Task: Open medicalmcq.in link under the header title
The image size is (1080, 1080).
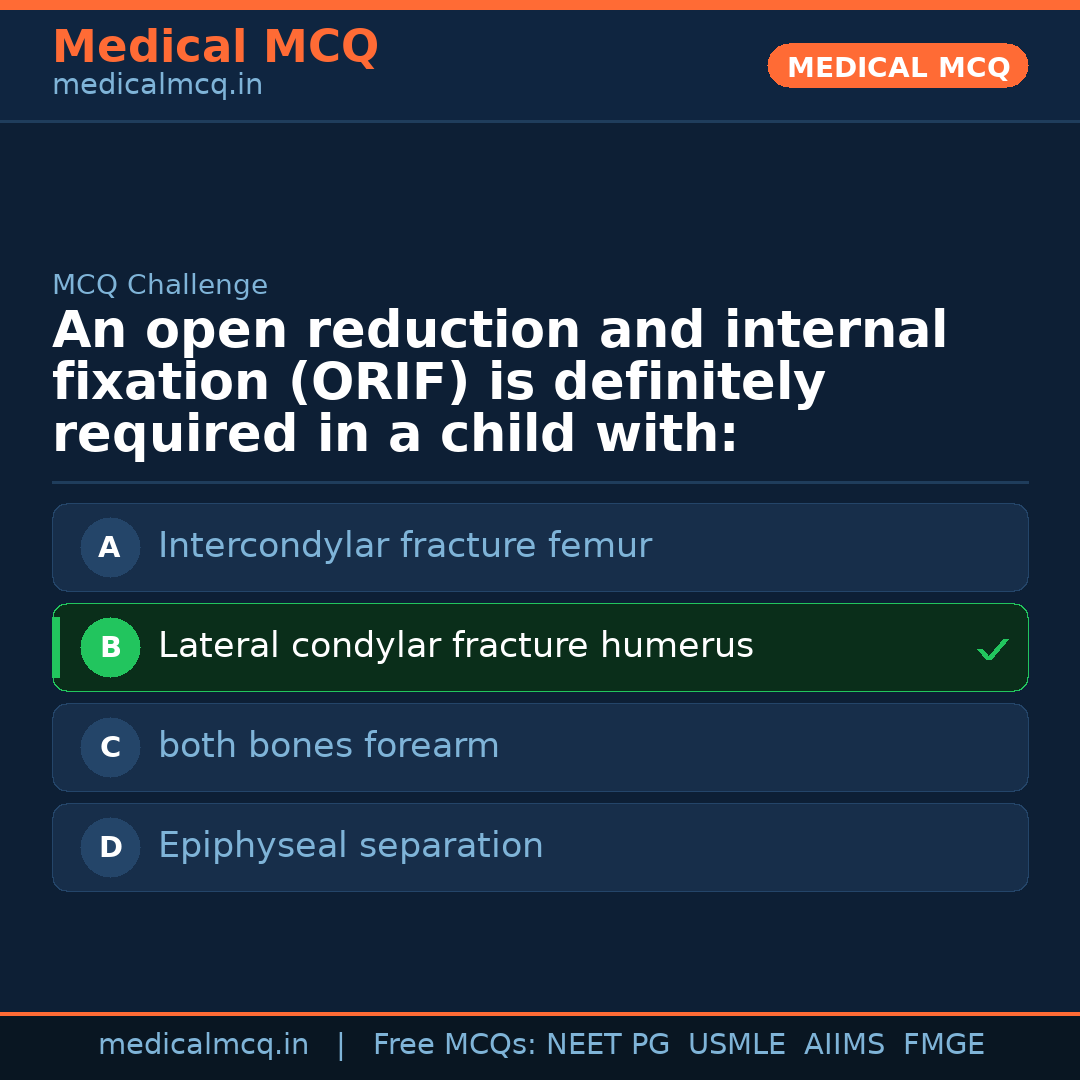Action: point(157,85)
